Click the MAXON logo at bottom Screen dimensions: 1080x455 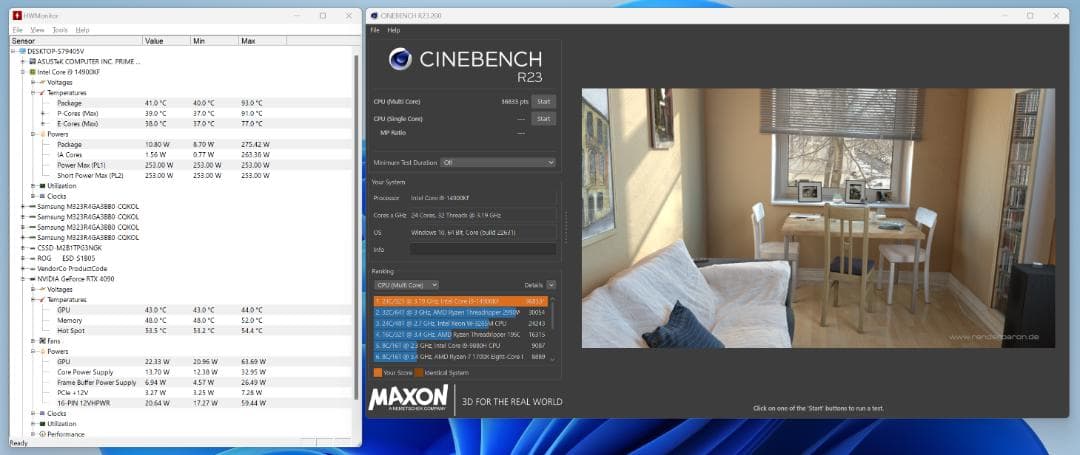[408, 399]
